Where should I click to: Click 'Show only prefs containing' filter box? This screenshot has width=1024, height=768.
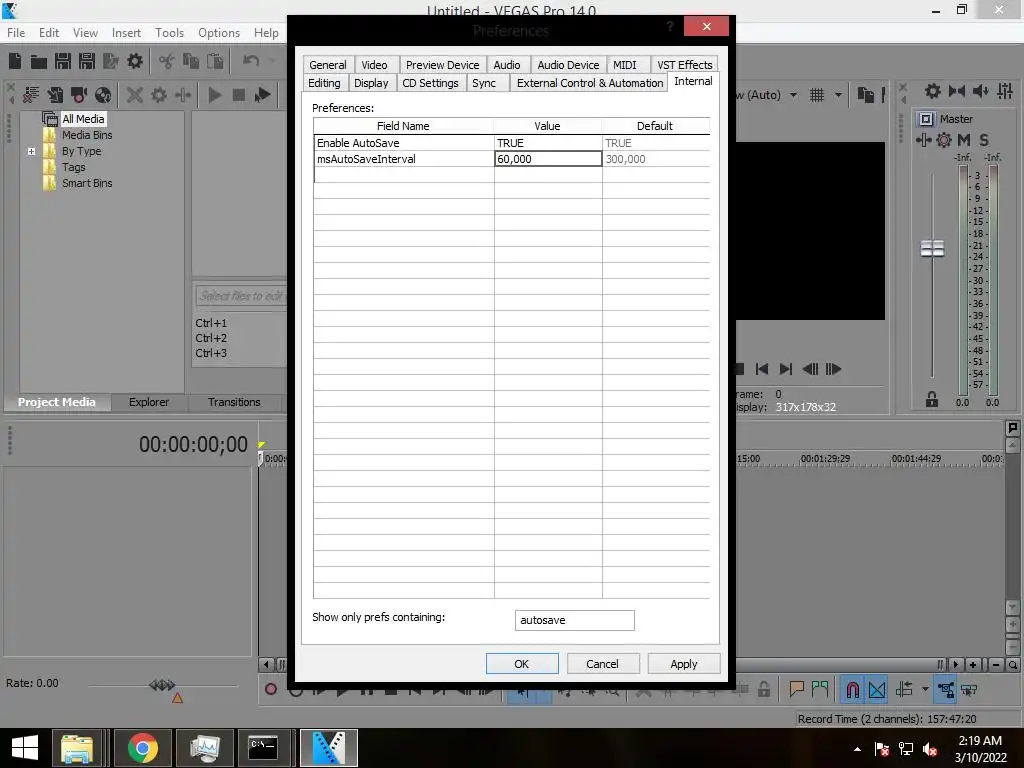coord(574,620)
